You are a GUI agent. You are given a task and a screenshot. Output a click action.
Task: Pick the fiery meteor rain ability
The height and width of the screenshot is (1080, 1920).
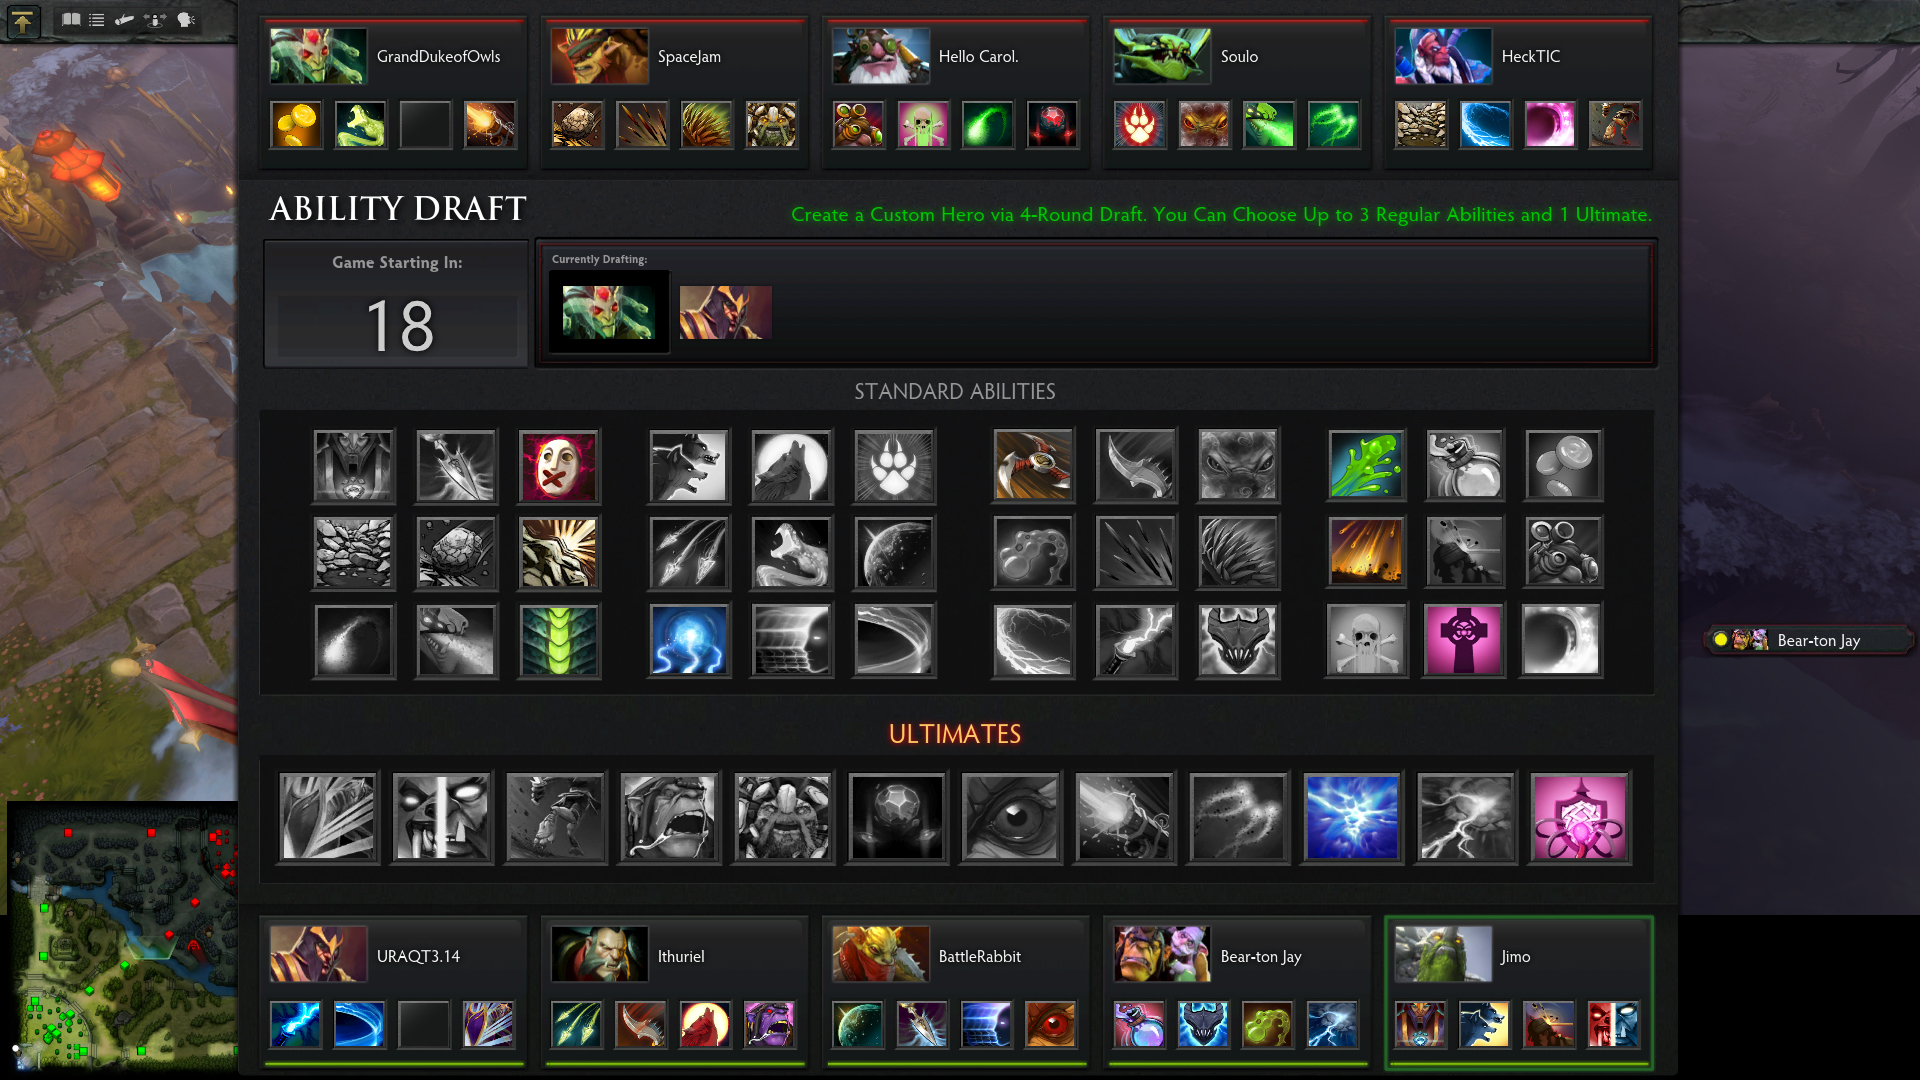click(1366, 552)
